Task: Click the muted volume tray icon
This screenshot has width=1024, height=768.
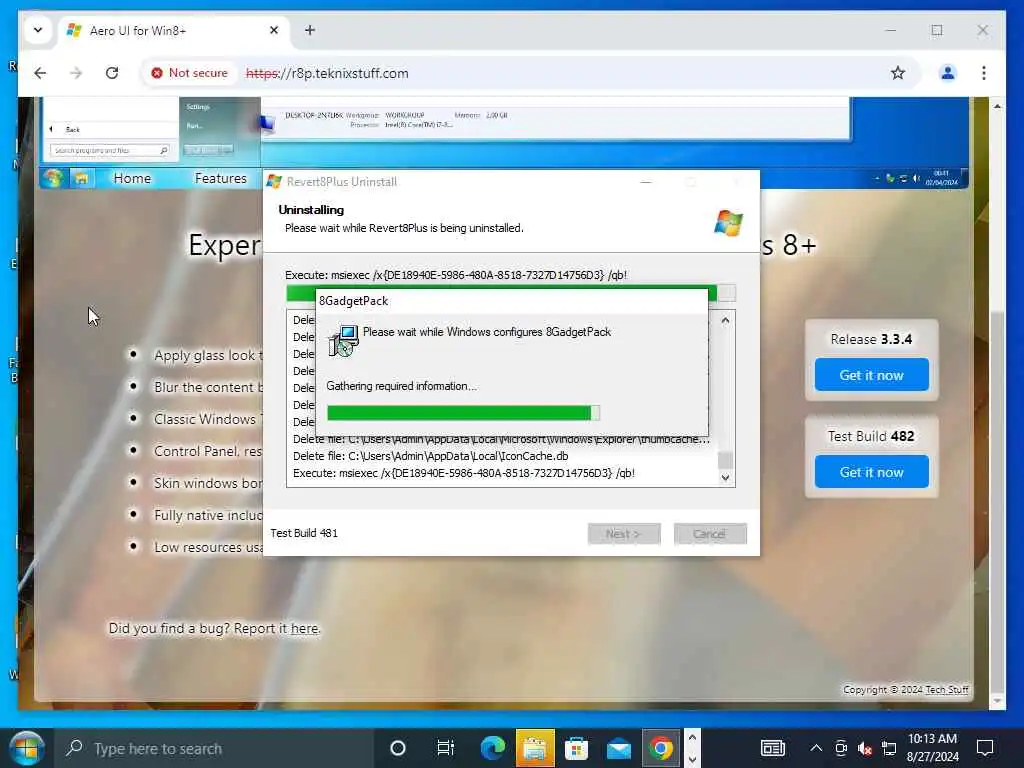Action: pyautogui.click(x=865, y=748)
